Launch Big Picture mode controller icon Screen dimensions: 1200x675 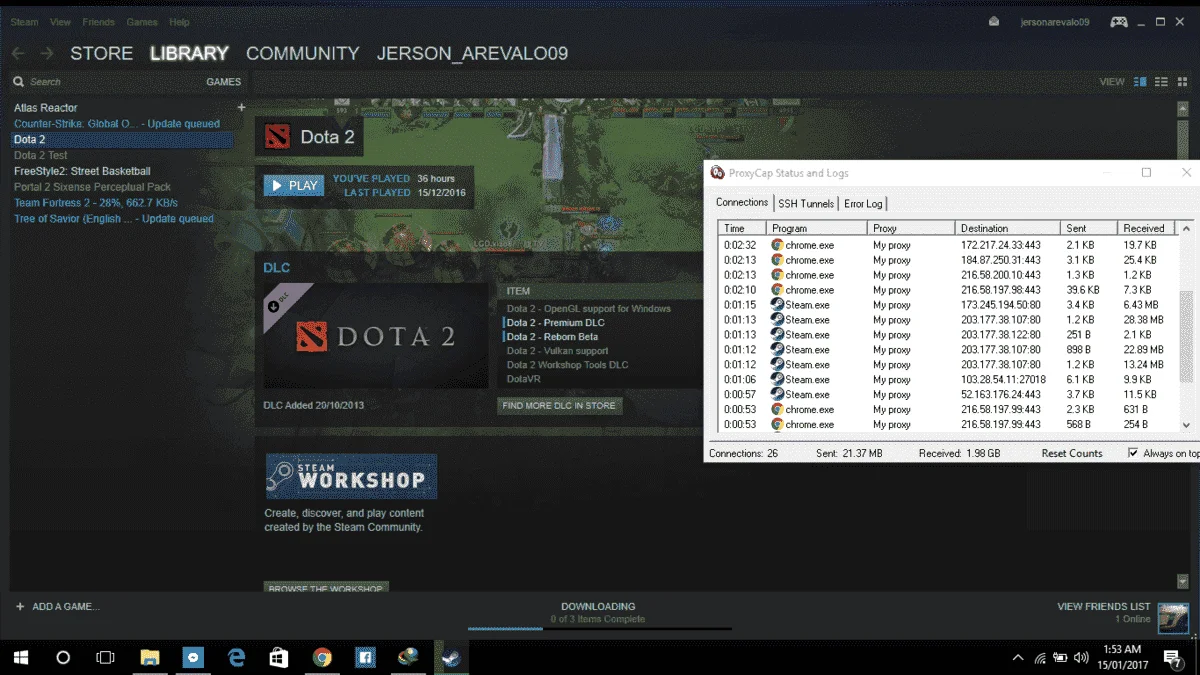(x=1119, y=21)
